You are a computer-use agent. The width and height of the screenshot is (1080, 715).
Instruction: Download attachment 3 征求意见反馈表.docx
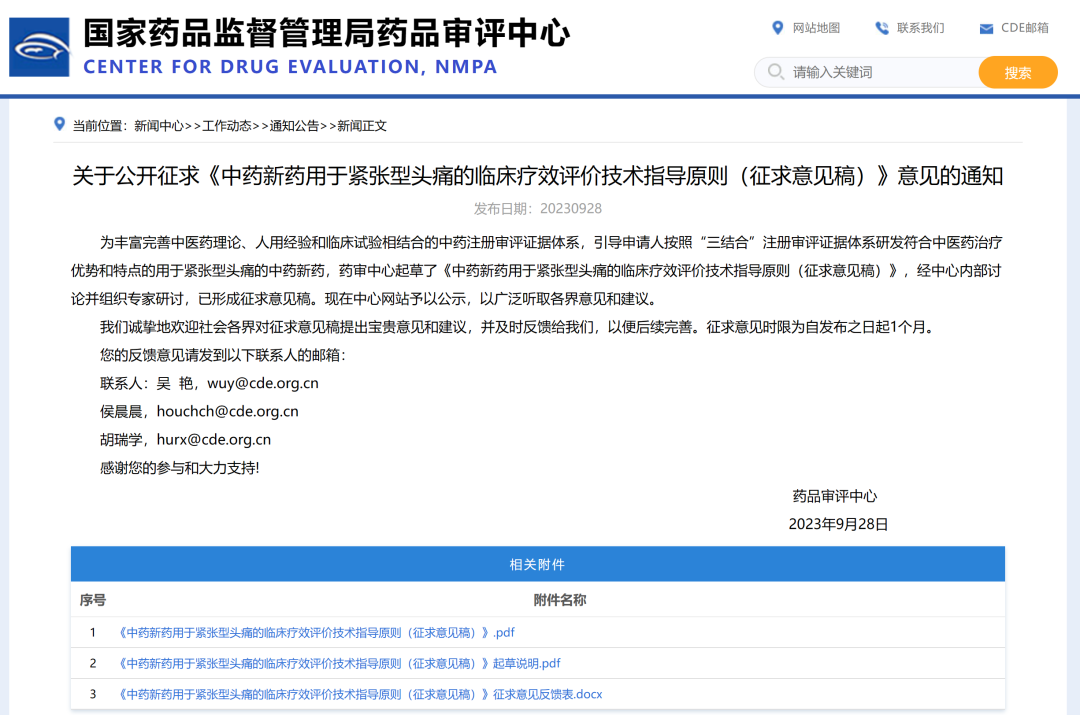(359, 694)
